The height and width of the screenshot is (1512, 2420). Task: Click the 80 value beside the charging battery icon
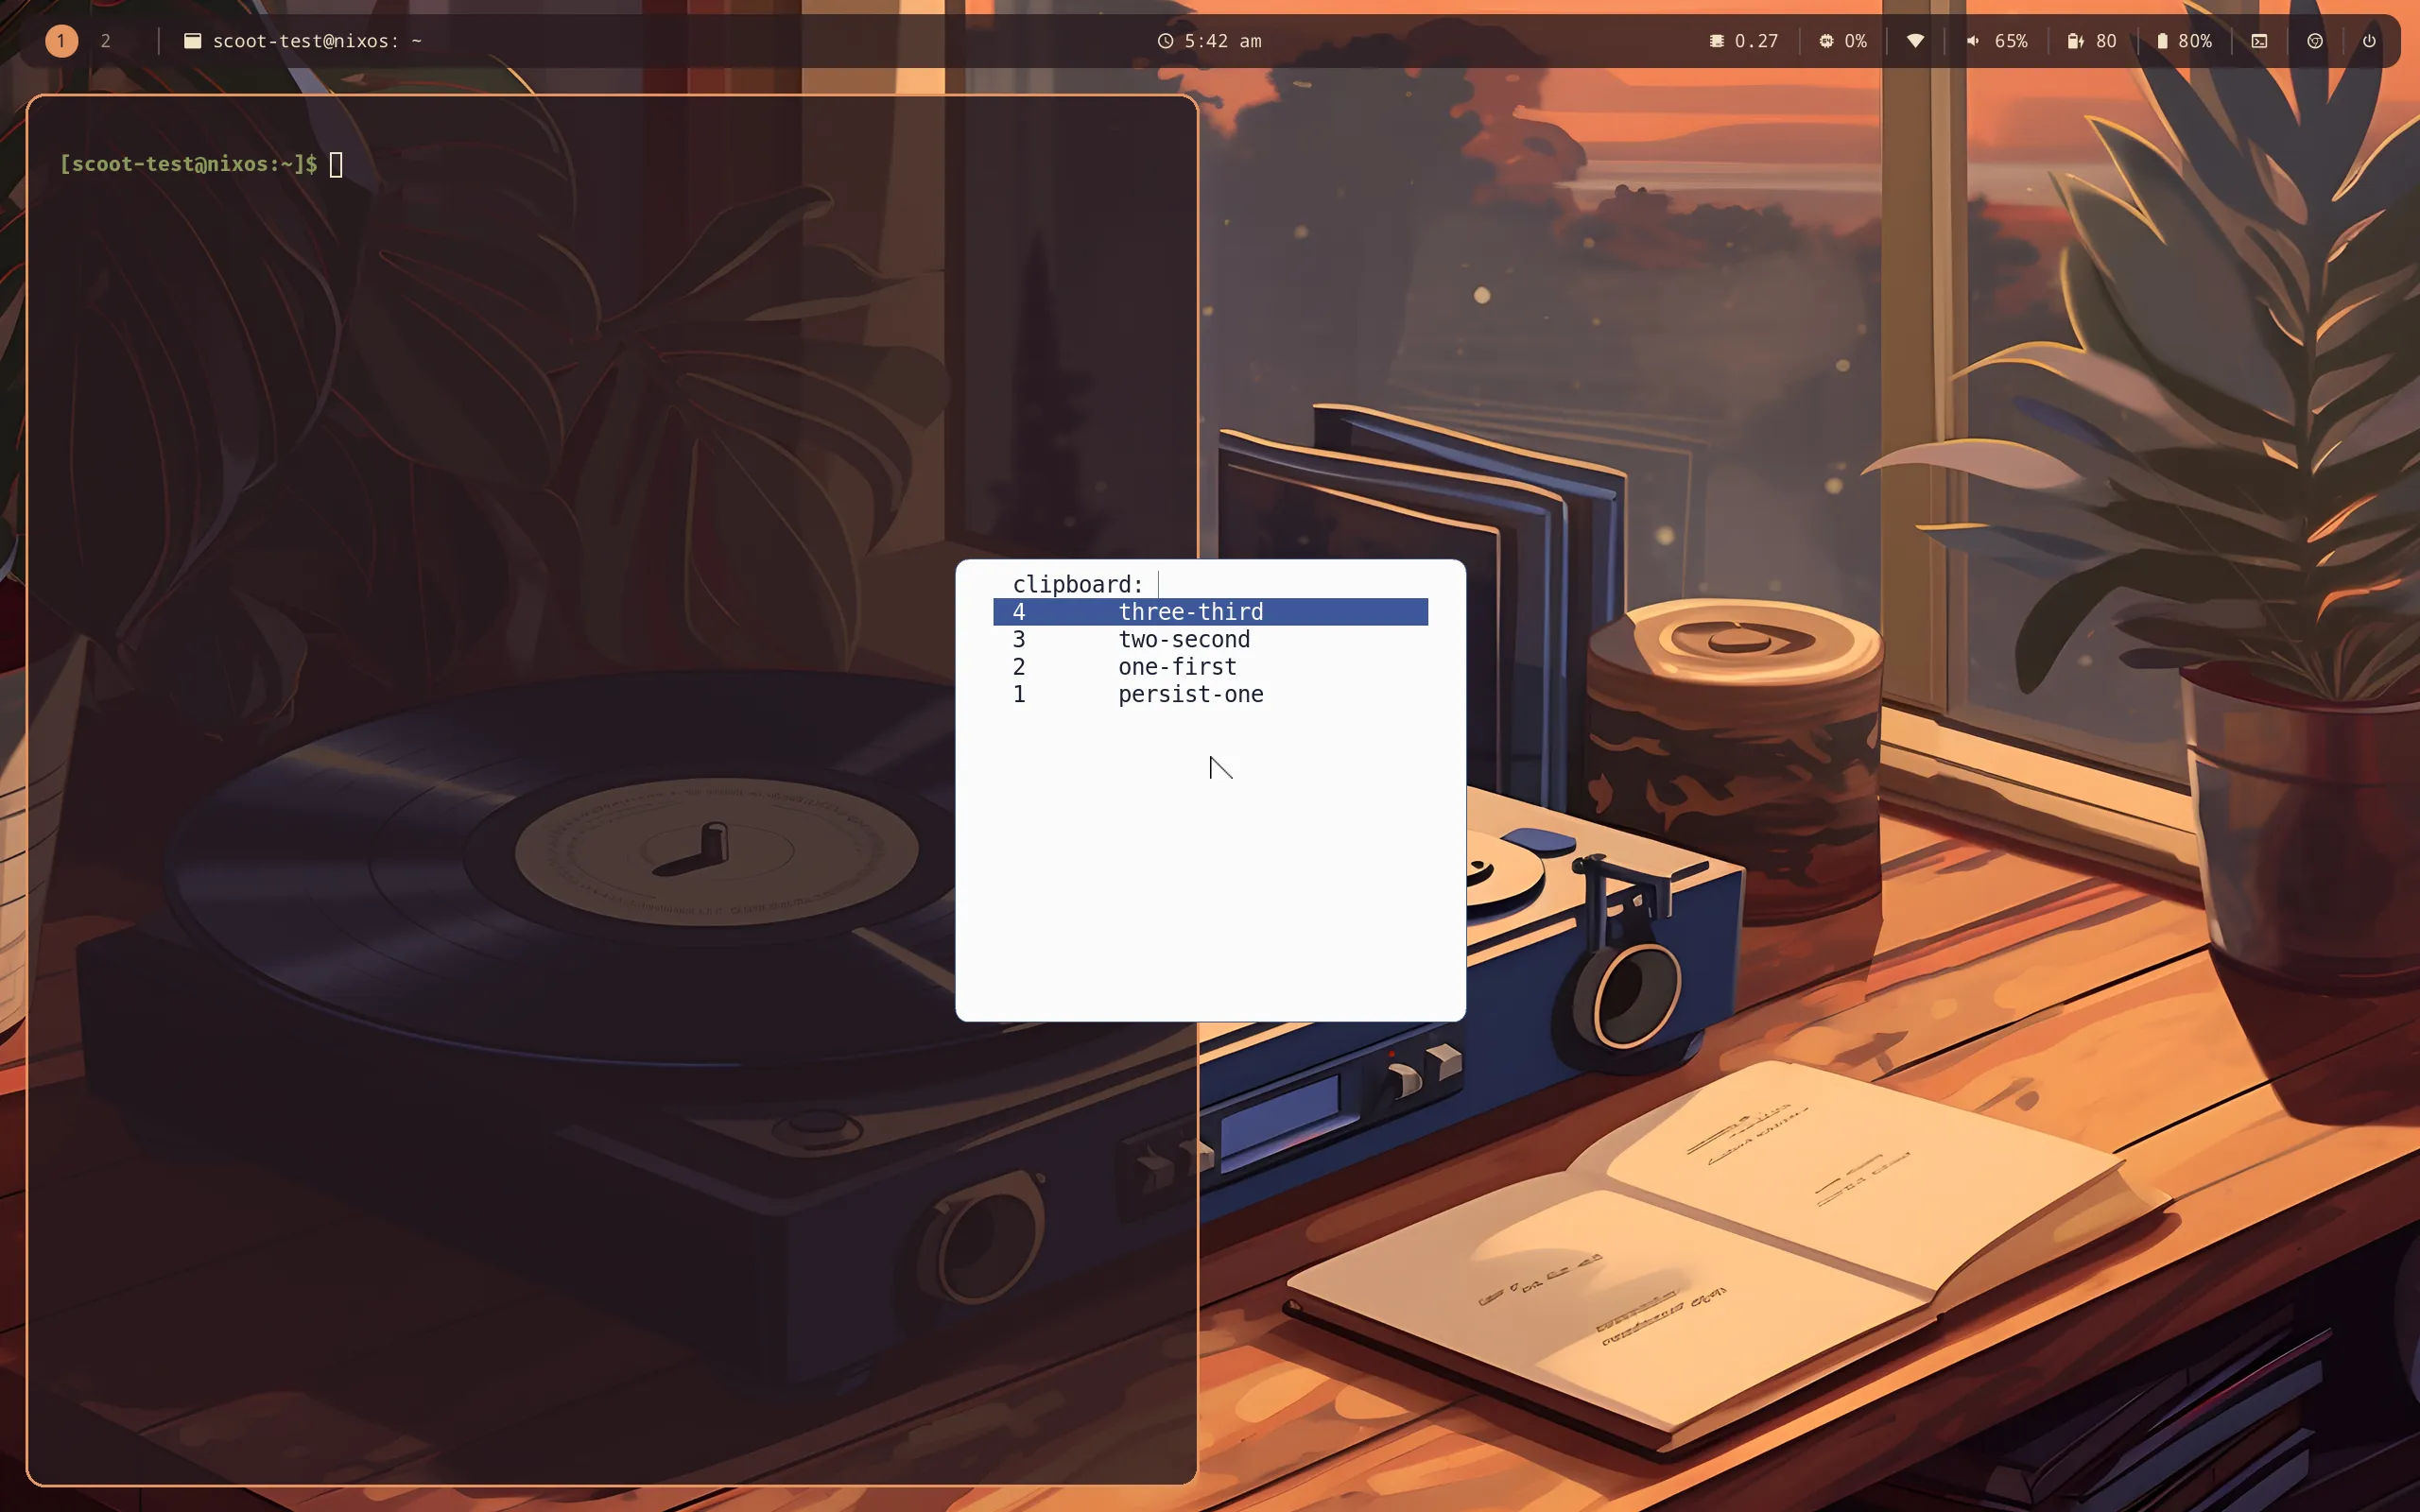[2106, 41]
